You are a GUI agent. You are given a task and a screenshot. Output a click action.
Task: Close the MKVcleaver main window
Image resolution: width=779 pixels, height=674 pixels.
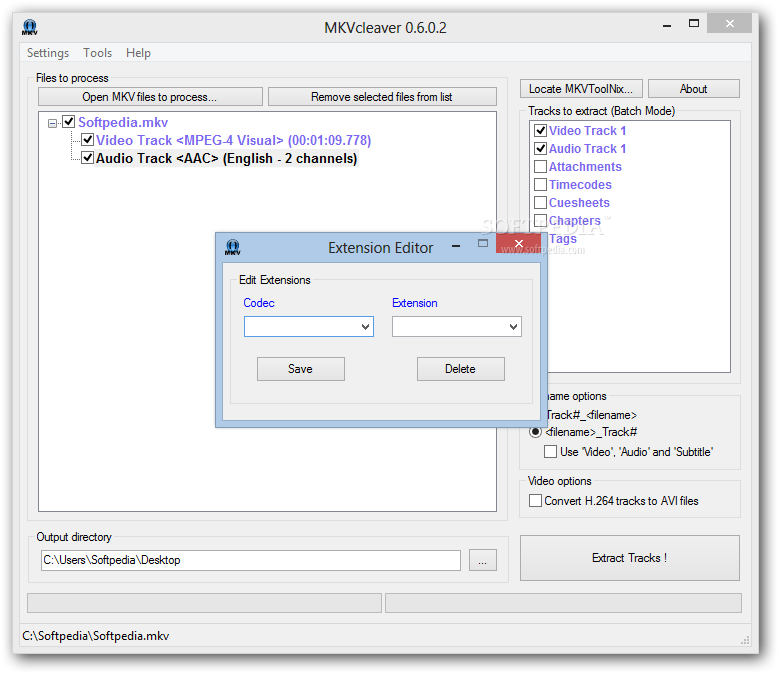pyautogui.click(x=729, y=23)
